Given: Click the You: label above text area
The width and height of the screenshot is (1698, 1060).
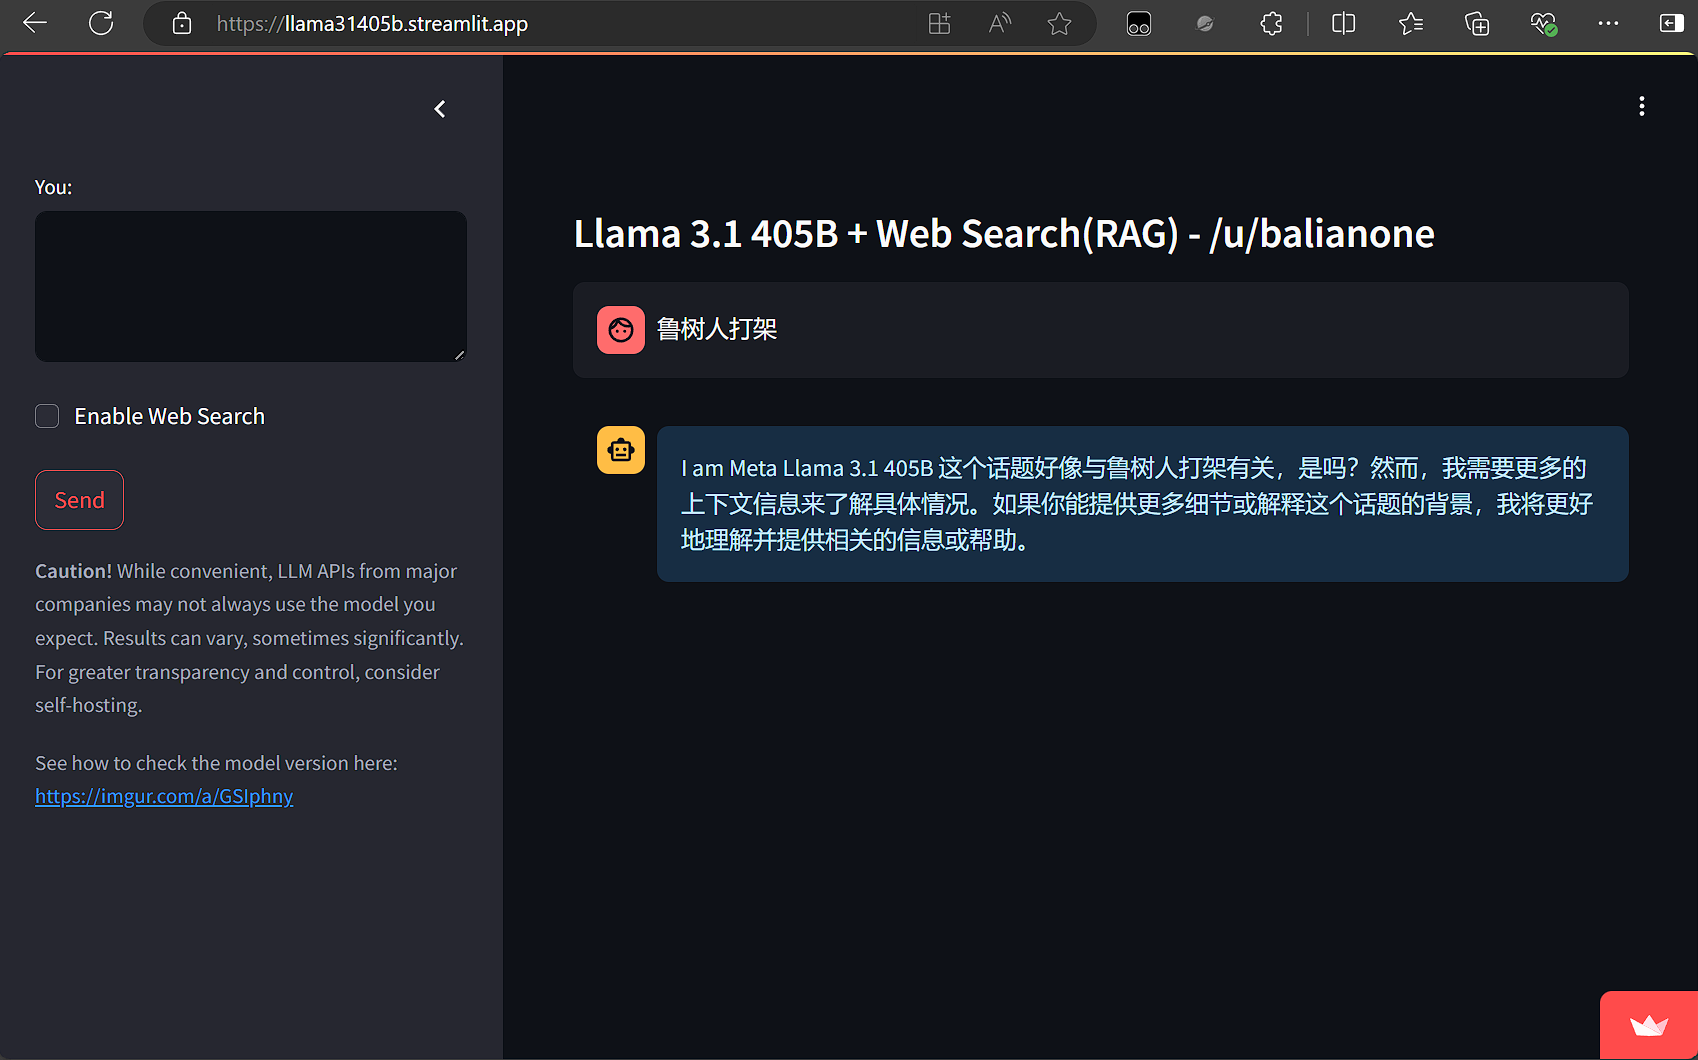Looking at the screenshot, I should 53,187.
